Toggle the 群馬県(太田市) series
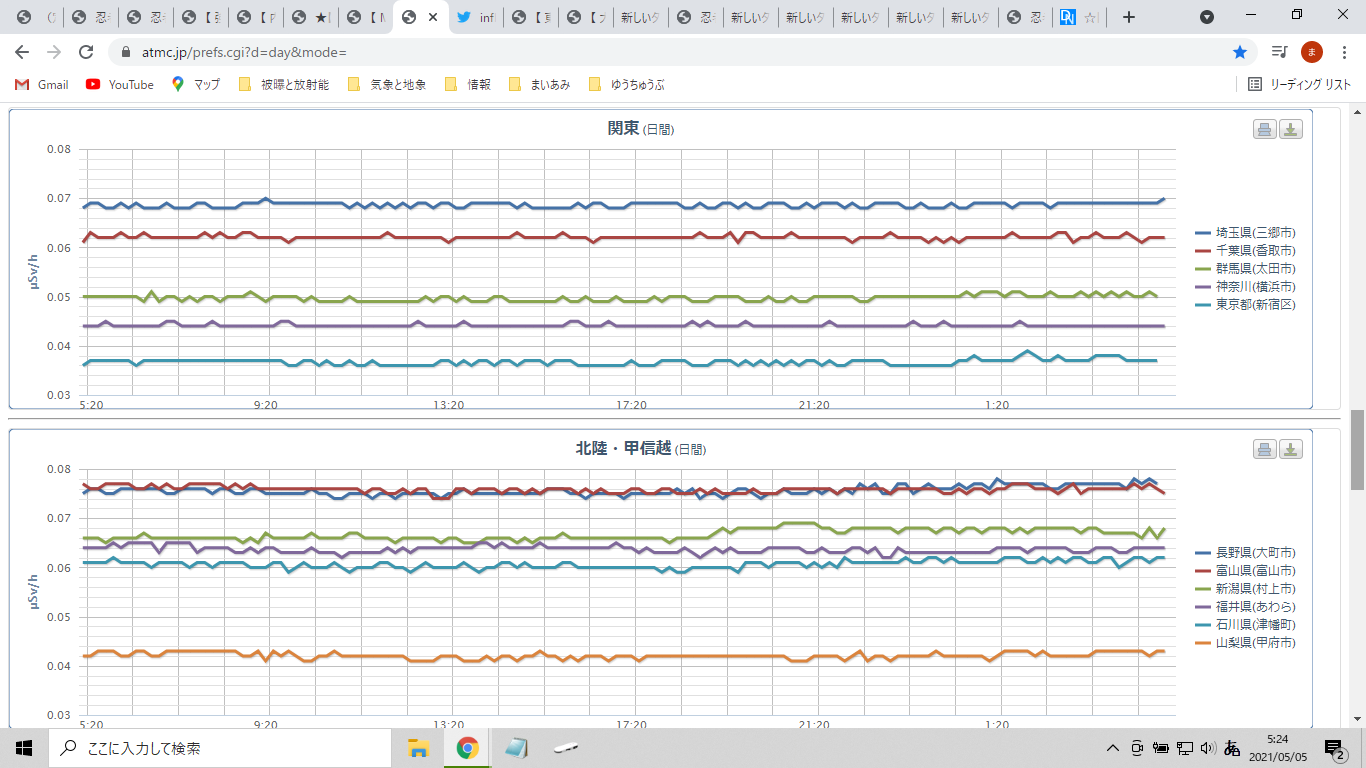The image size is (1366, 768). [x=1245, y=269]
